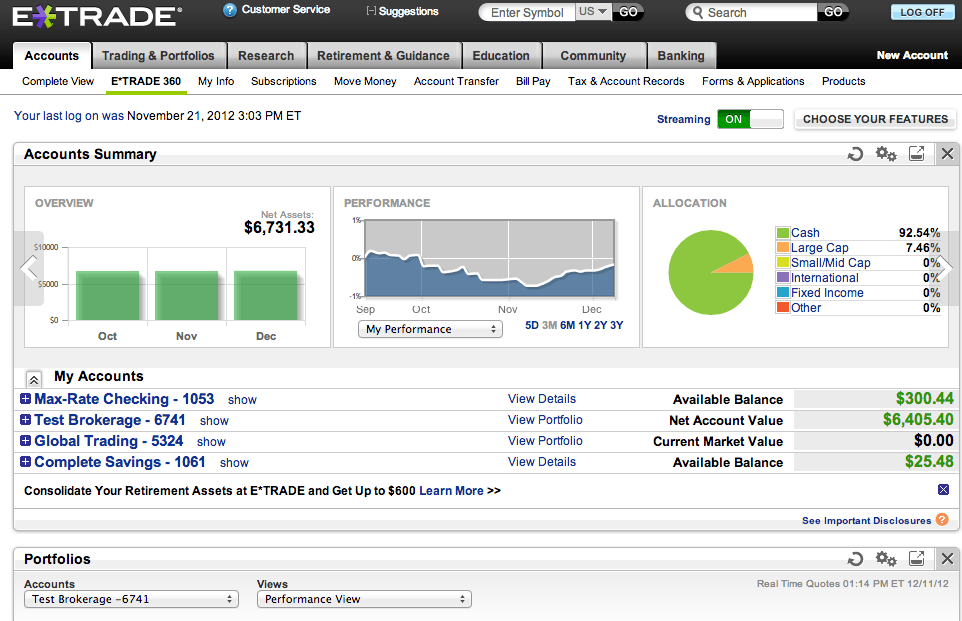Image resolution: width=962 pixels, height=621 pixels.
Task: Click the search magnifying glass icon
Action: tap(699, 12)
